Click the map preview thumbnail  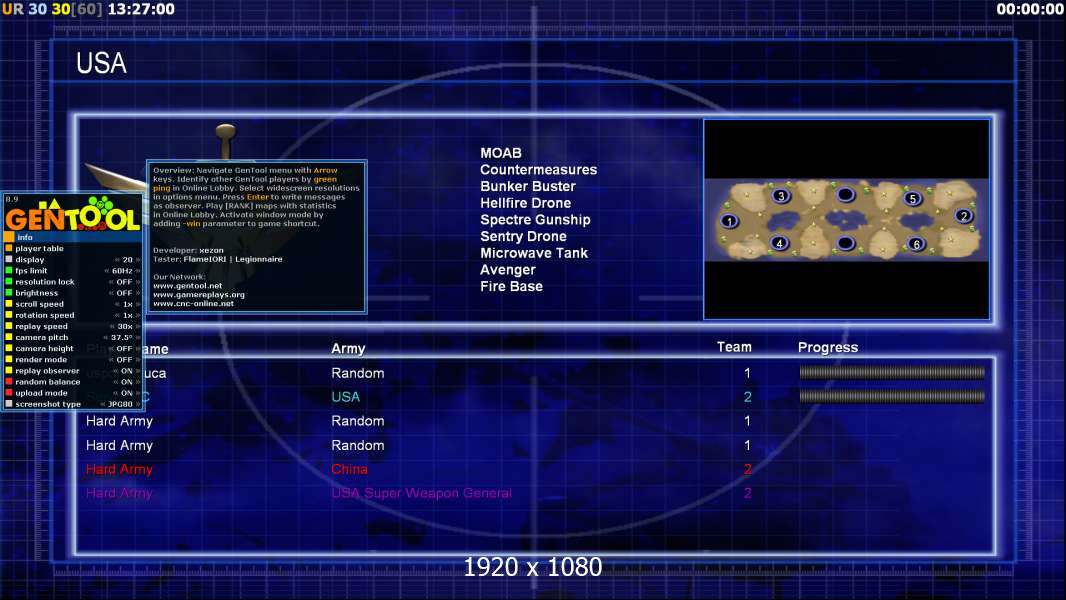[x=846, y=219]
